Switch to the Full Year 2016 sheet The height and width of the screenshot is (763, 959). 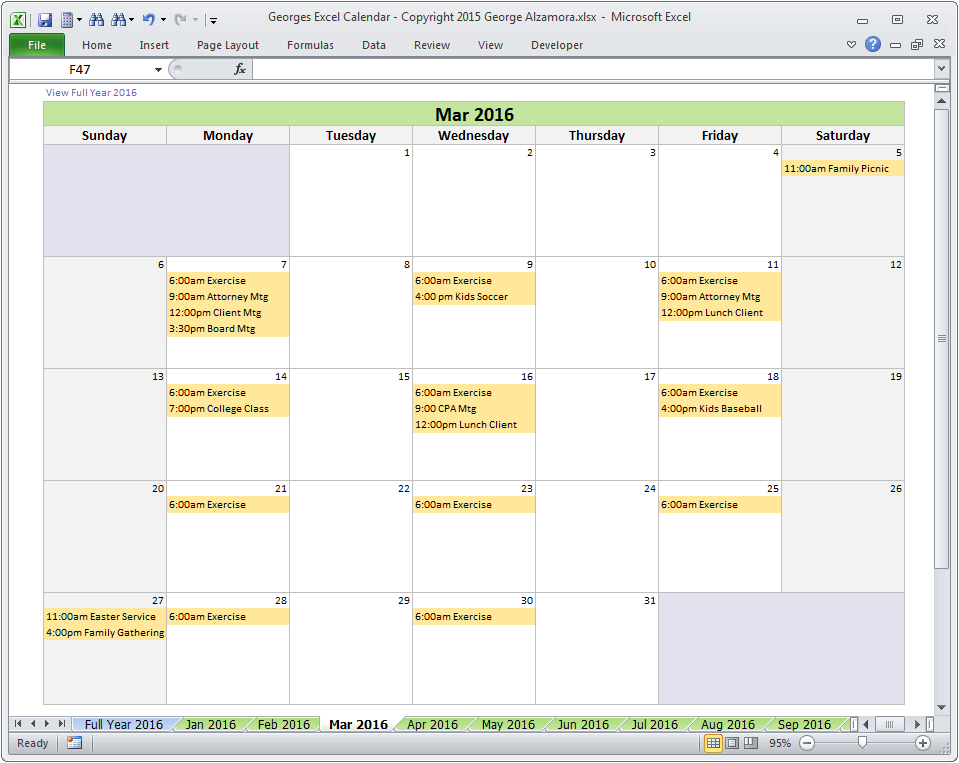124,724
